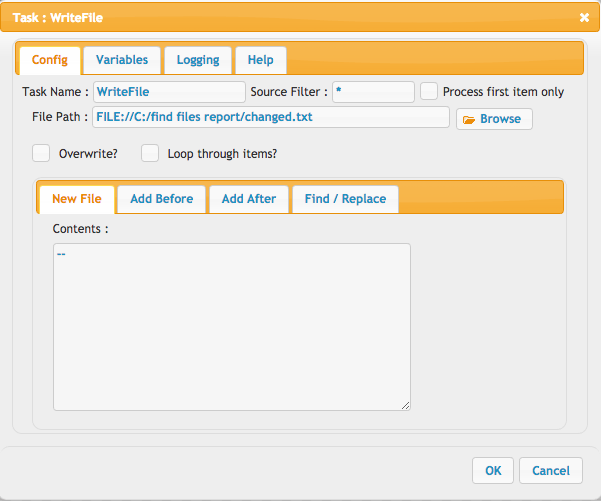Select the Config tab
This screenshot has height=501, width=601.
(50, 60)
